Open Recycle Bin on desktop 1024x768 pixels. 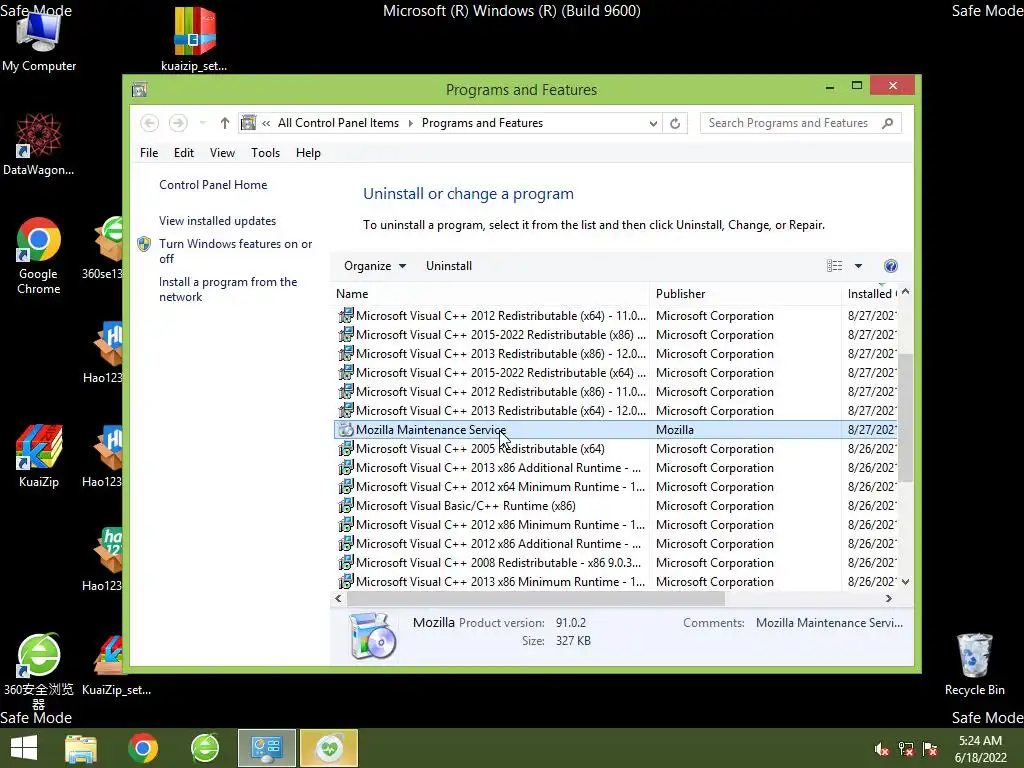coord(974,665)
